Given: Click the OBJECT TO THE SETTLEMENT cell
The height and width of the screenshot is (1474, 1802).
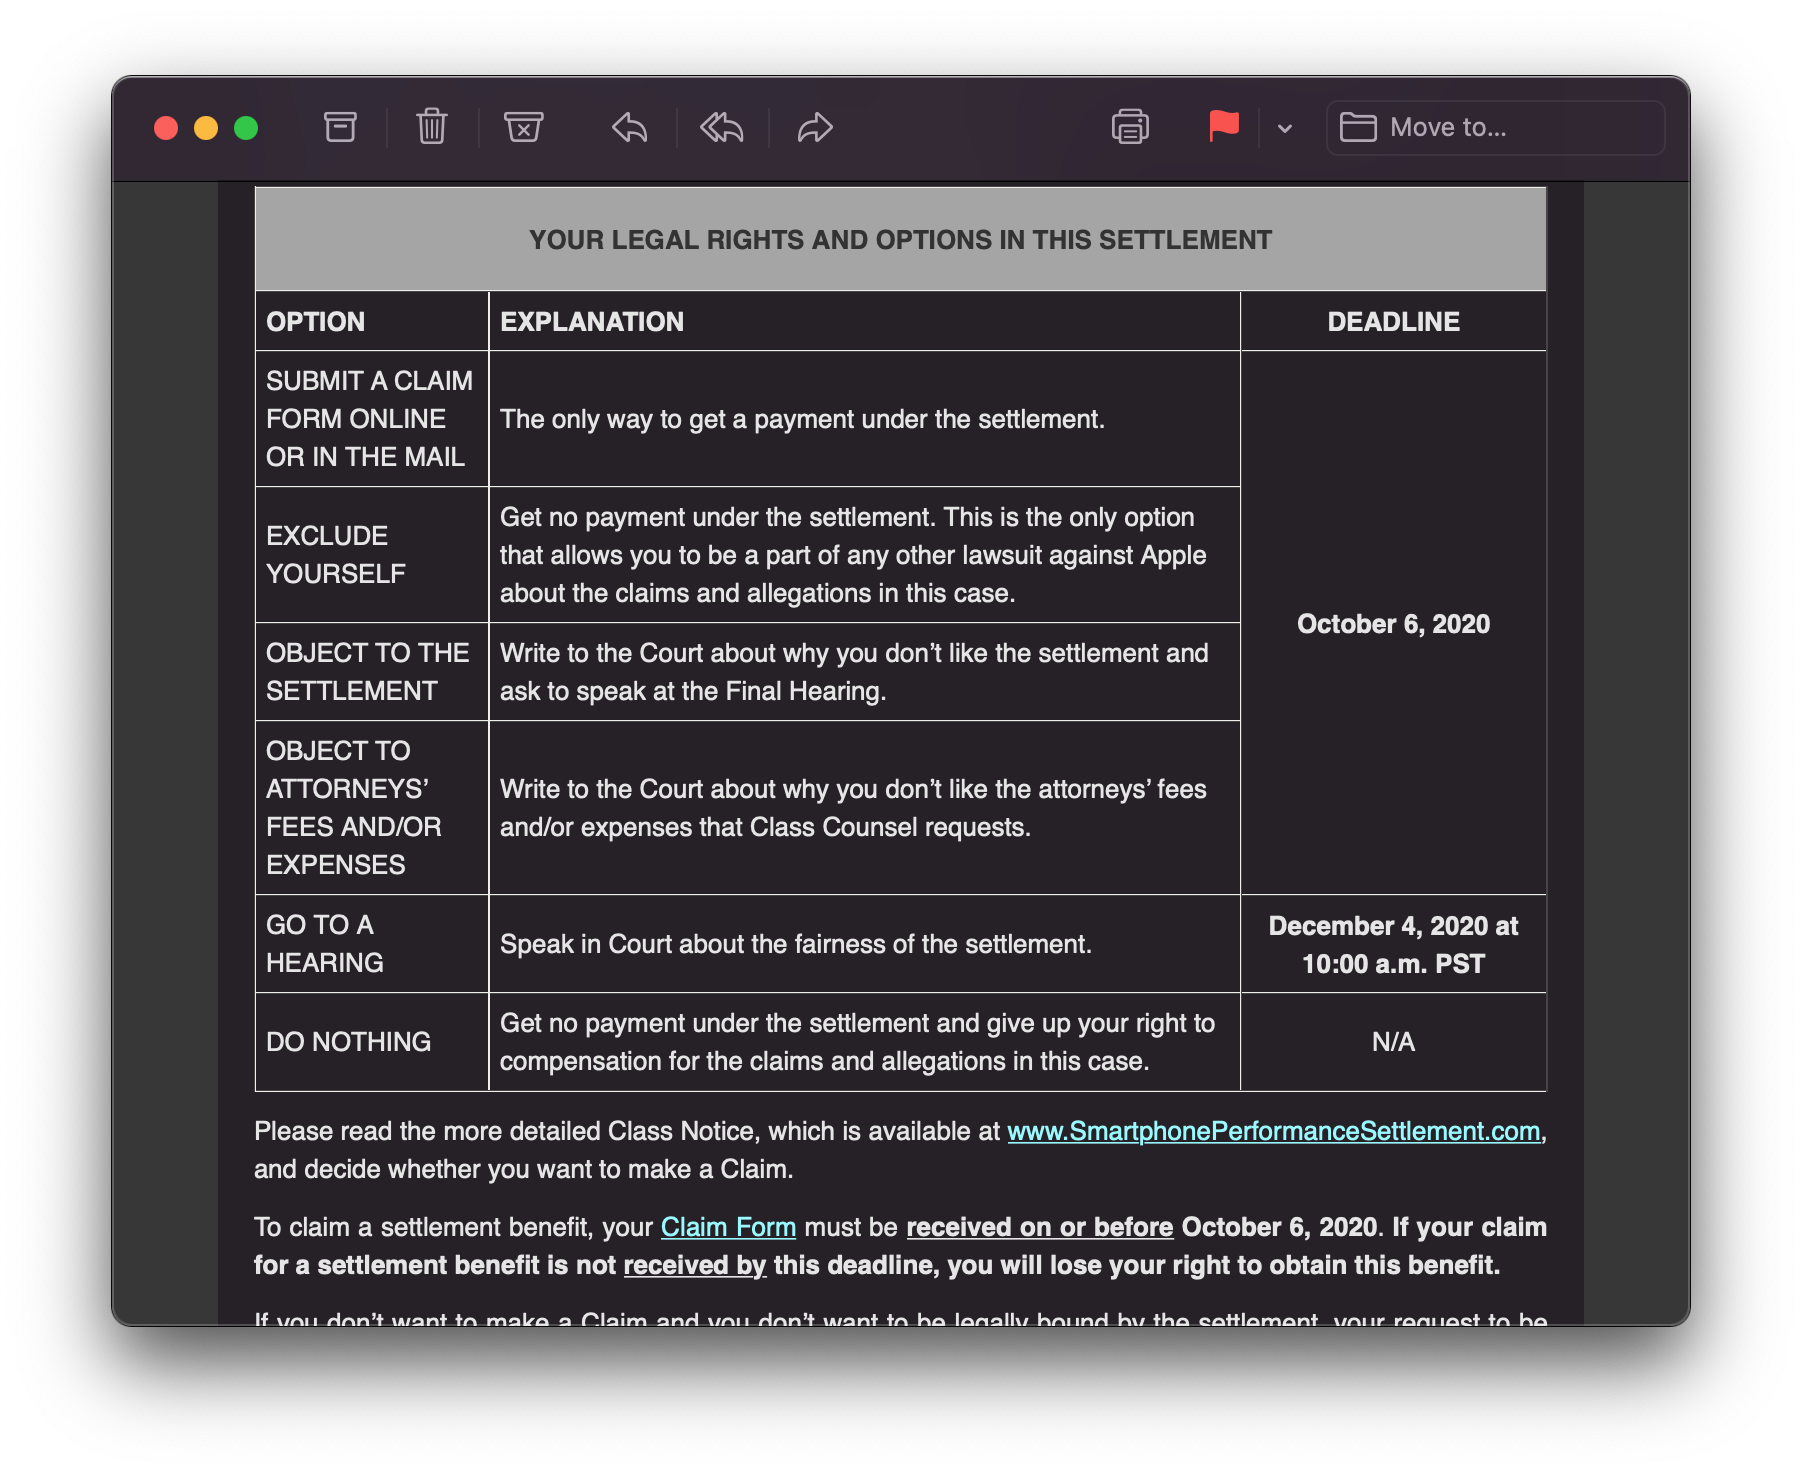Looking at the screenshot, I should tap(371, 672).
